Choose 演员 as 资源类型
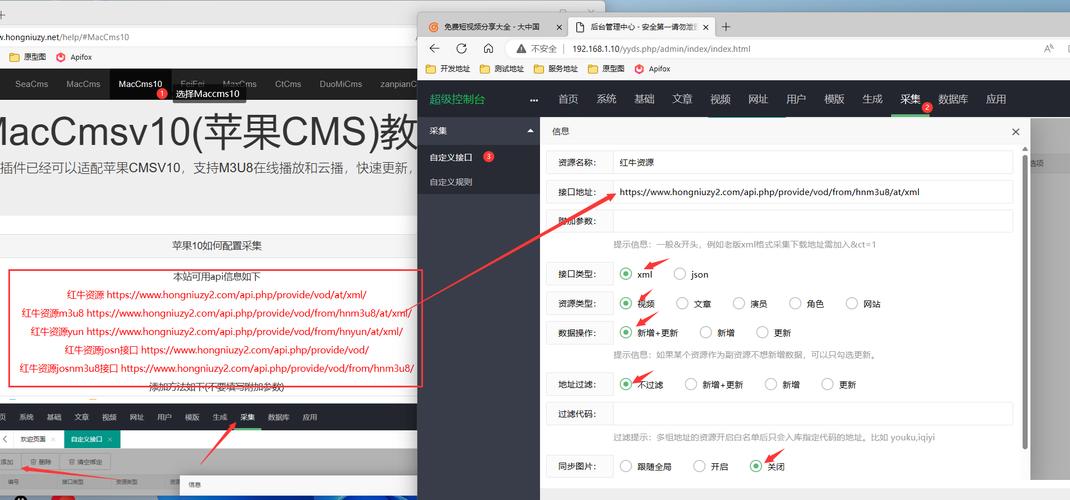Image resolution: width=1070 pixels, height=500 pixels. tap(739, 303)
